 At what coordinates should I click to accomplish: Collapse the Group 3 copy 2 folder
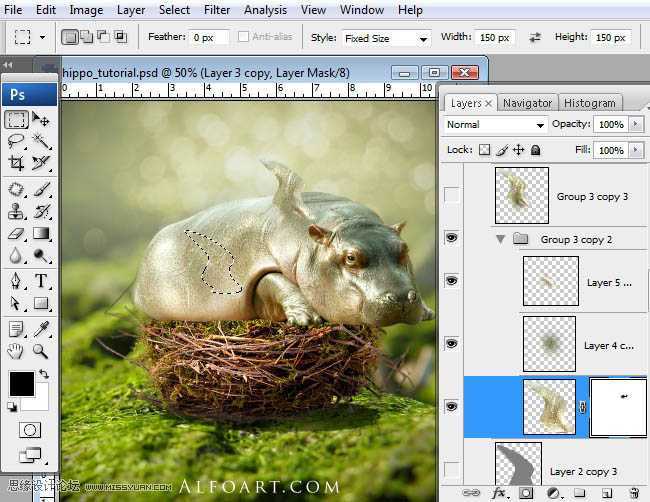500,240
